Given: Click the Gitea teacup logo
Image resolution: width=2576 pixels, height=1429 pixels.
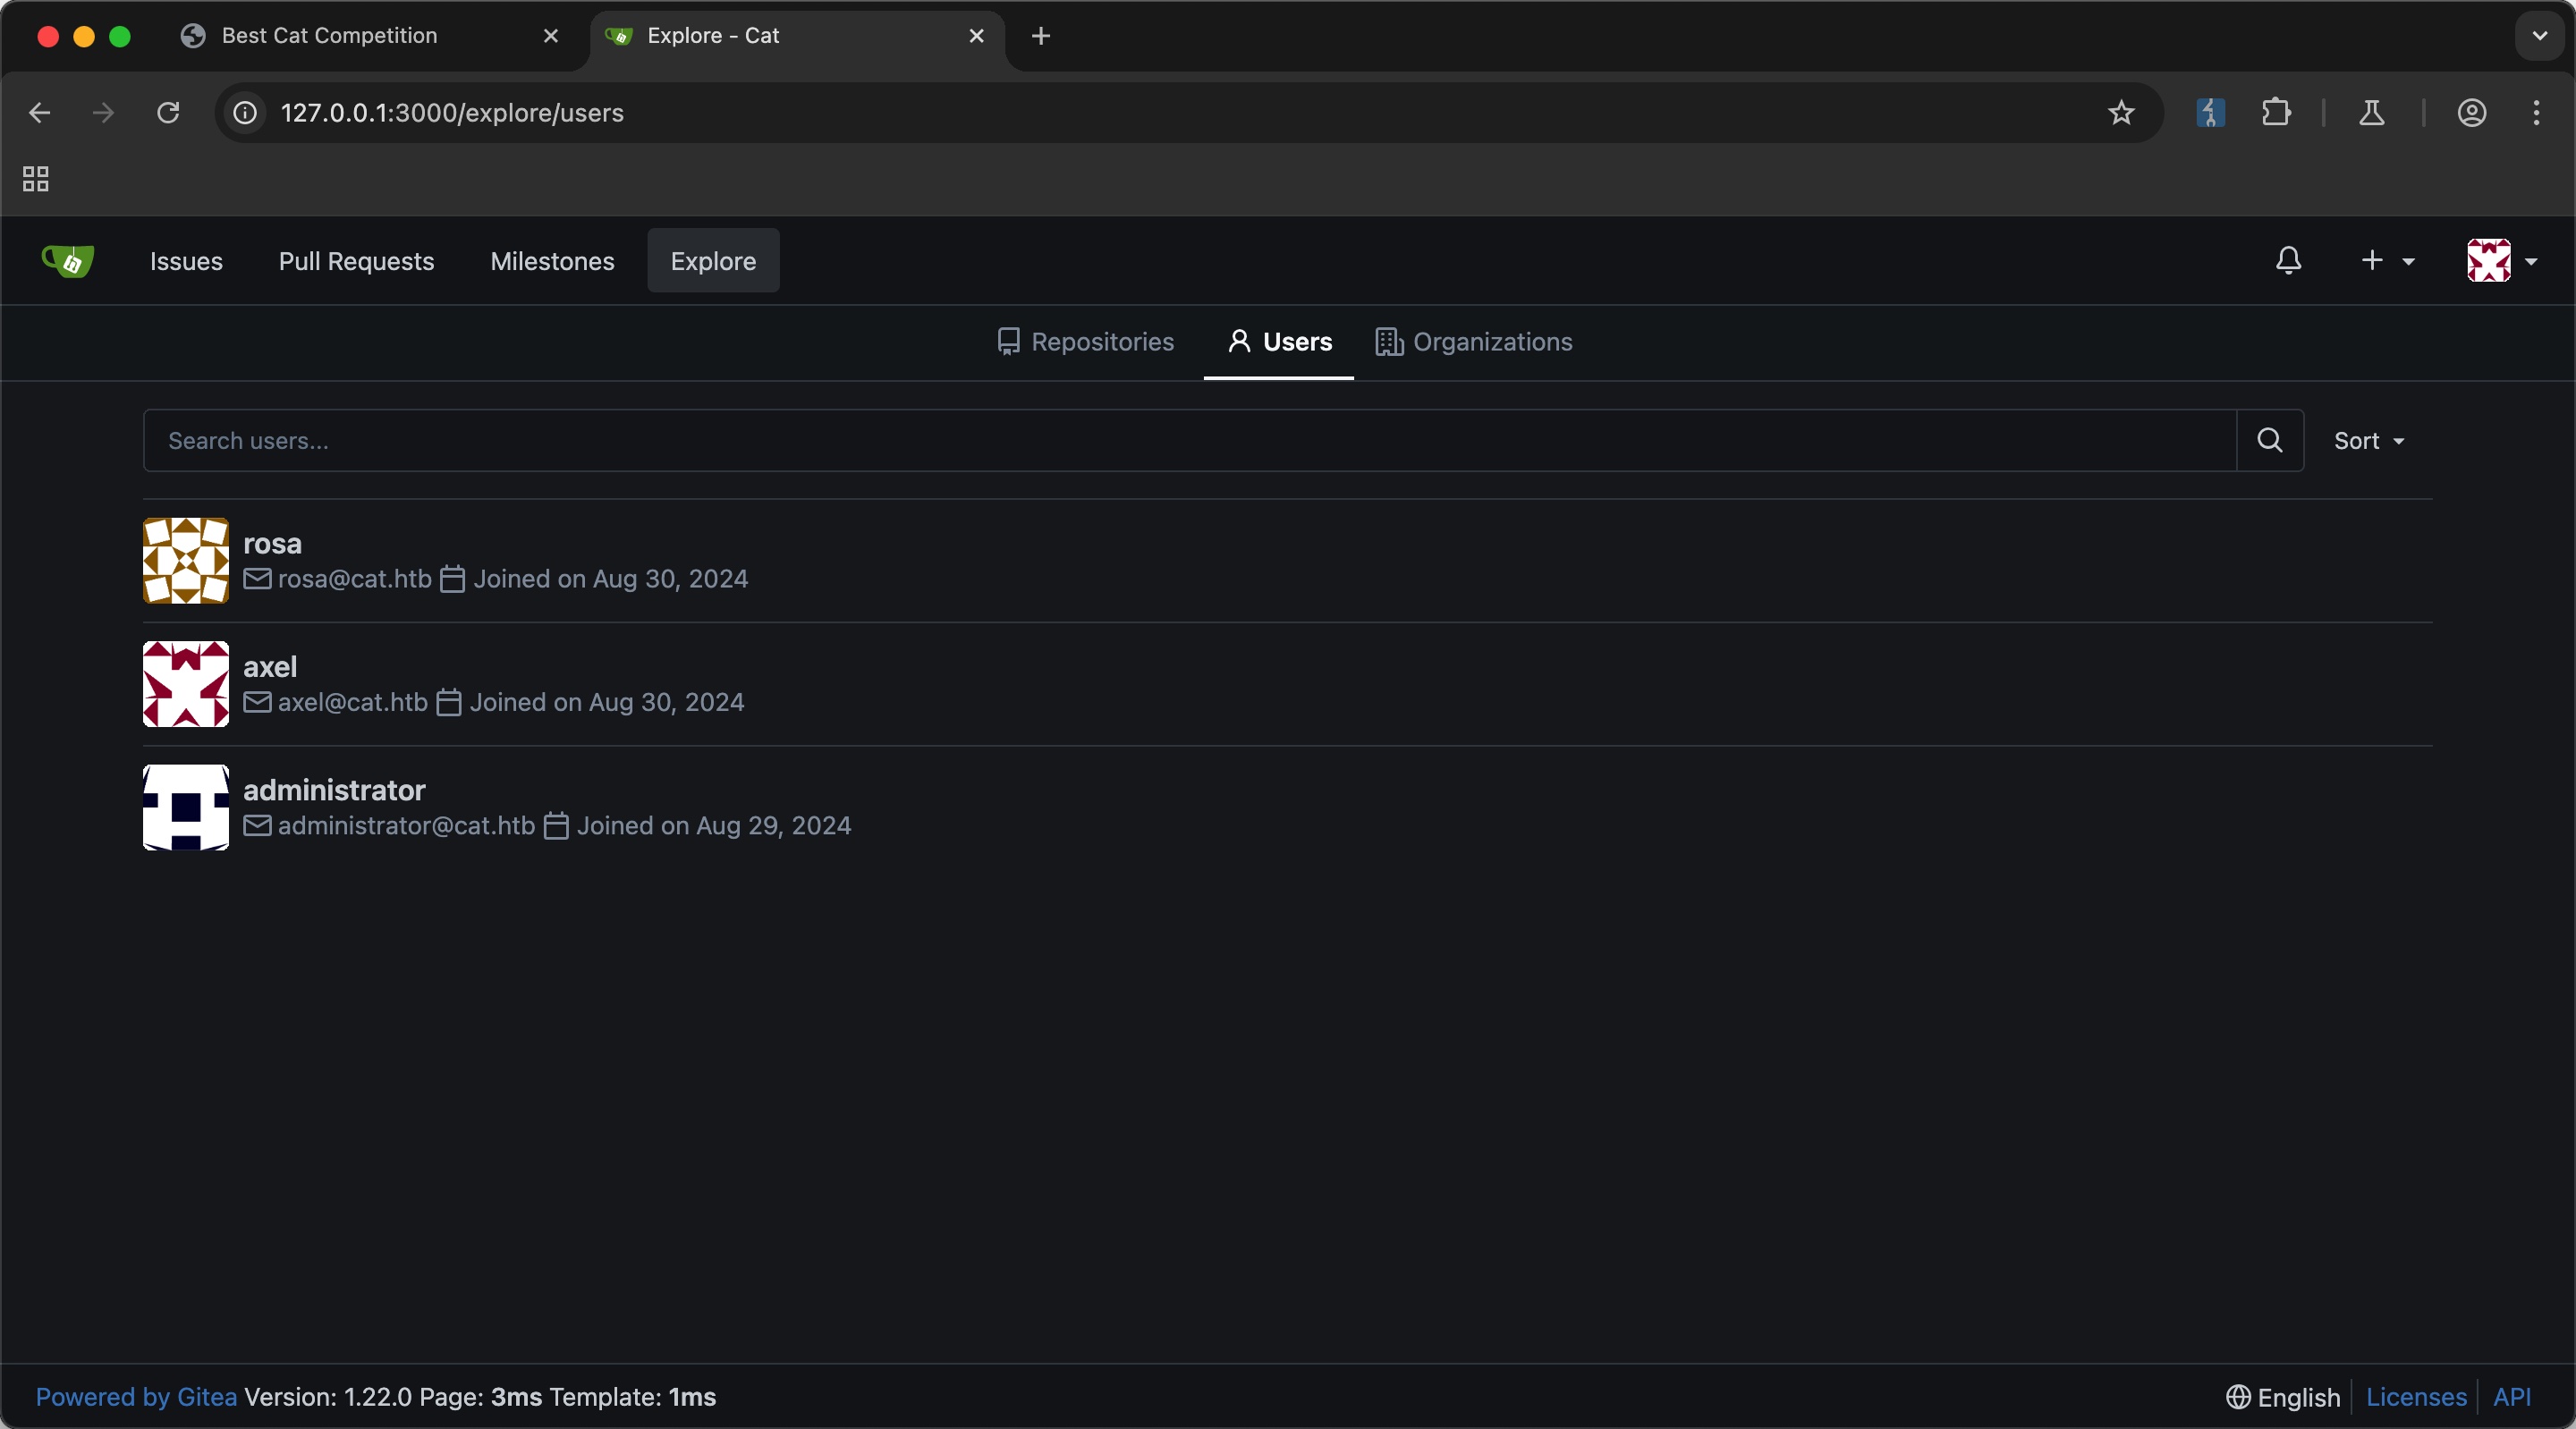Looking at the screenshot, I should point(68,261).
